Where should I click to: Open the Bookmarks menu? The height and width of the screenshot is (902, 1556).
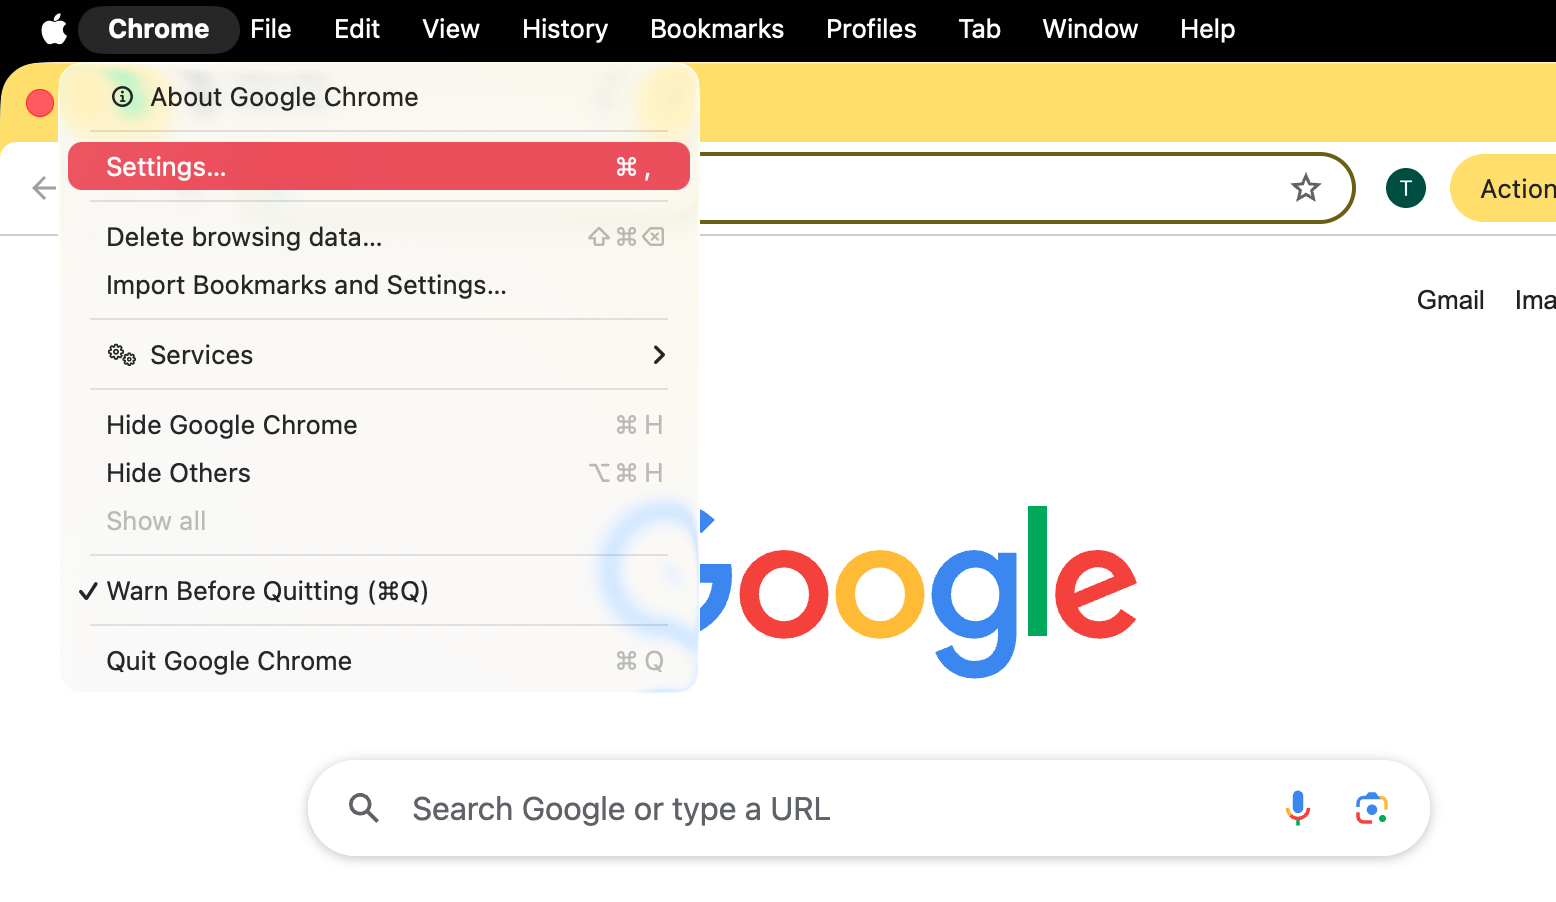pyautogui.click(x=717, y=29)
